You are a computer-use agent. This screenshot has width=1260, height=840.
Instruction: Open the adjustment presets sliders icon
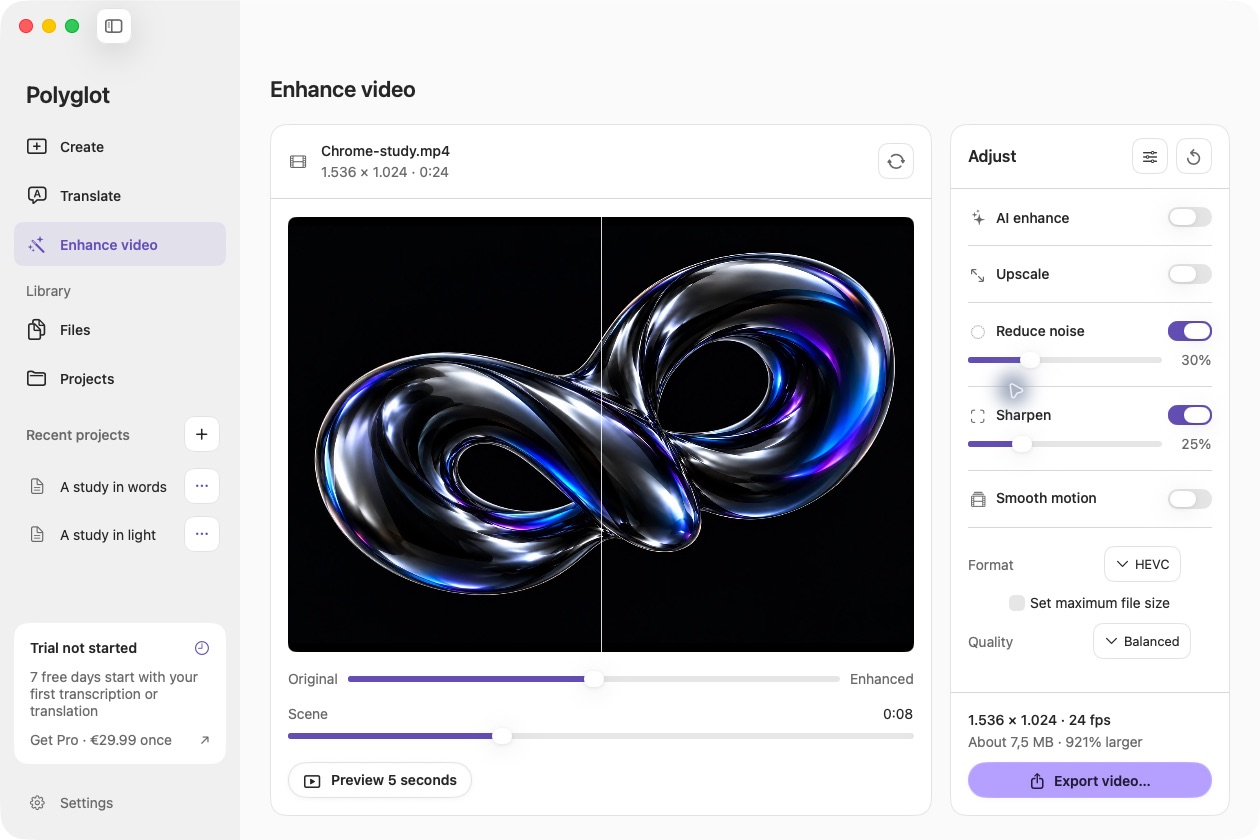1150,156
